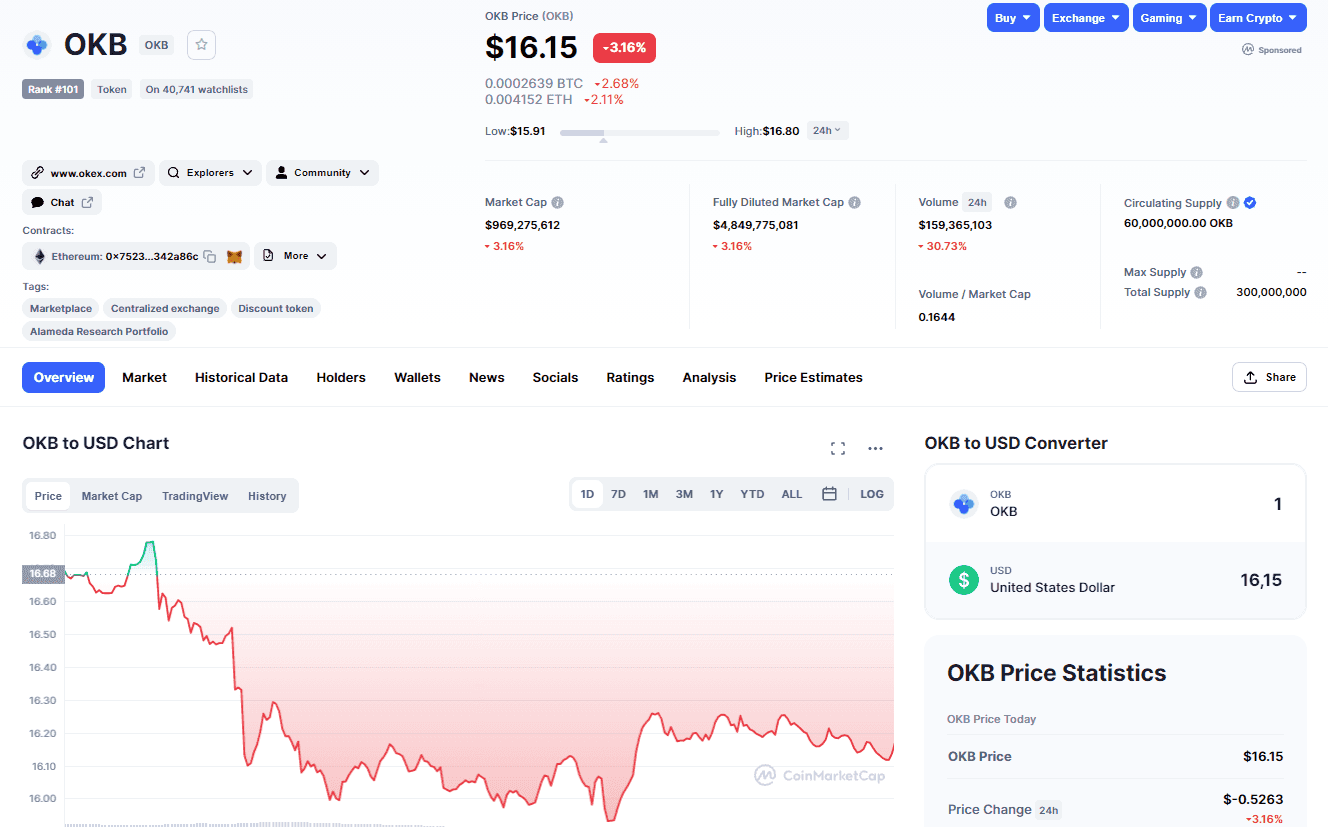Open the News tab
This screenshot has height=827, width=1328.
pos(487,377)
